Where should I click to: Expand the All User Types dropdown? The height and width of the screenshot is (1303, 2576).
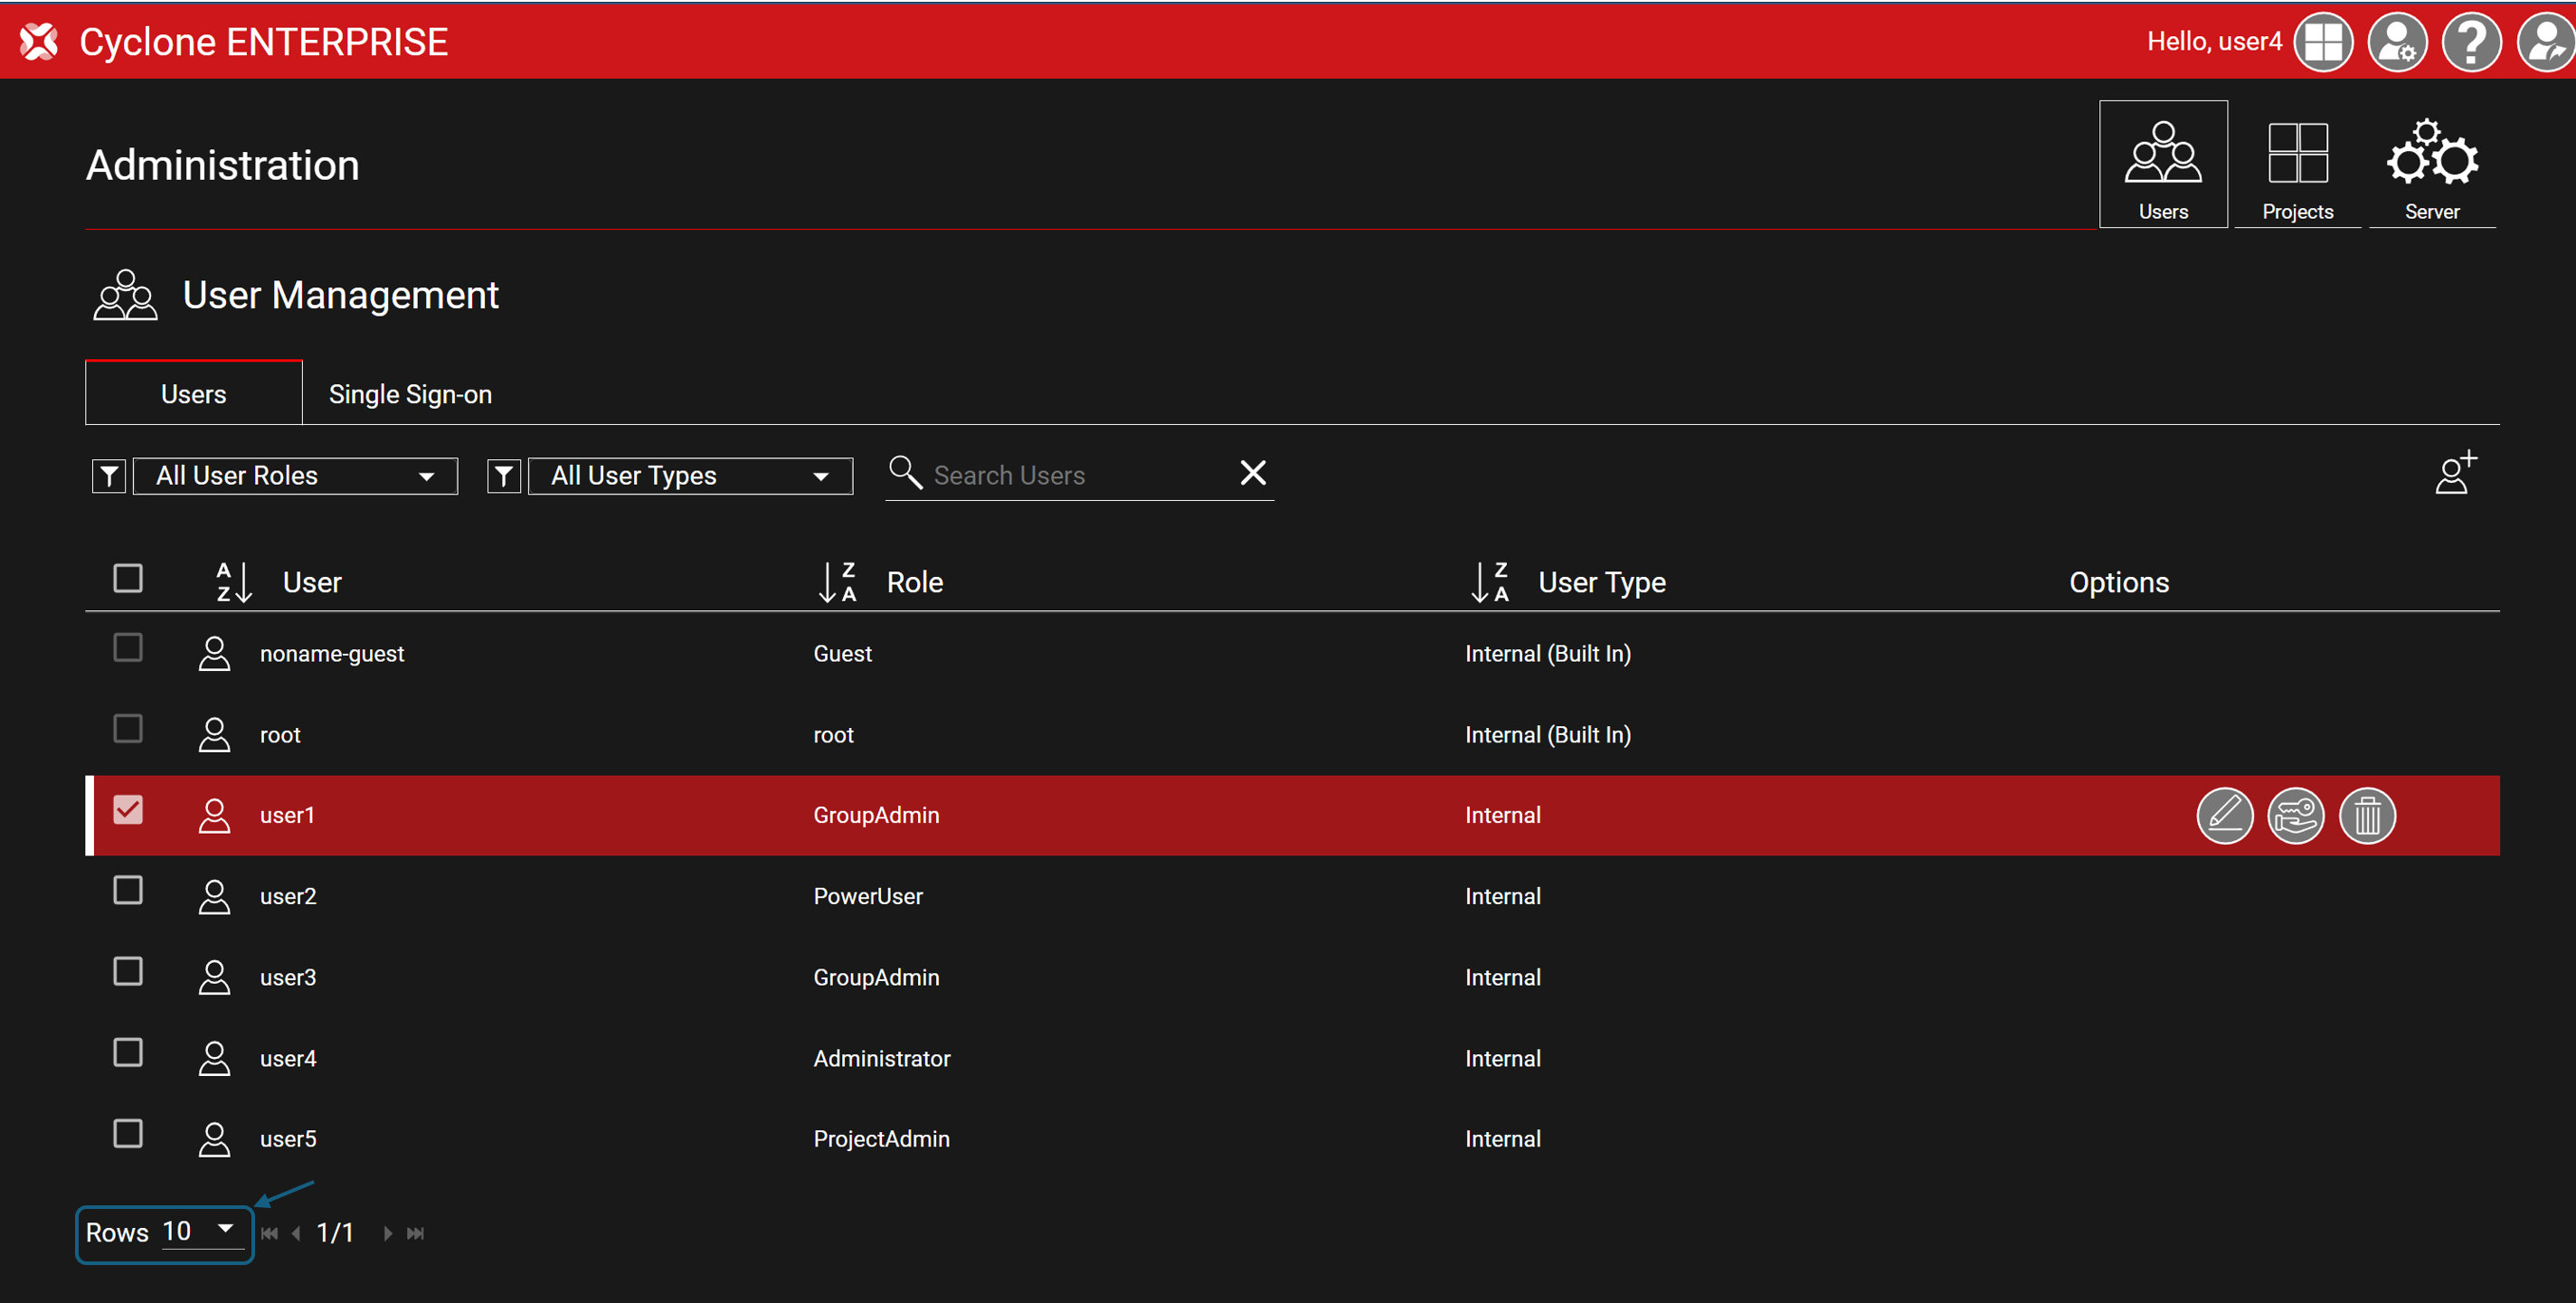click(690, 476)
